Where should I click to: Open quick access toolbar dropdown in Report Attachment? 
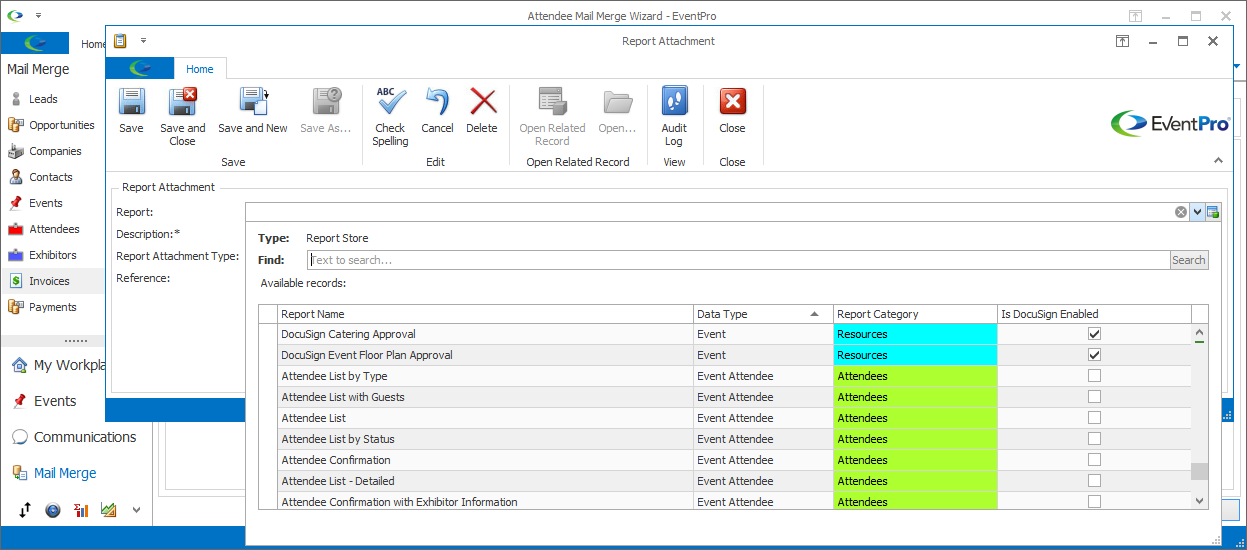click(143, 41)
